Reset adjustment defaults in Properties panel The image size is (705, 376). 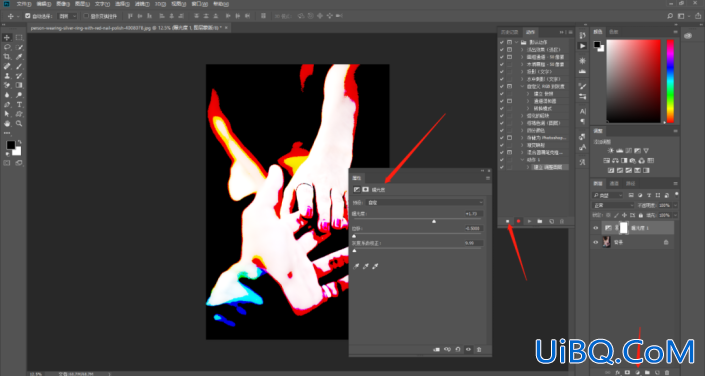(x=458, y=349)
